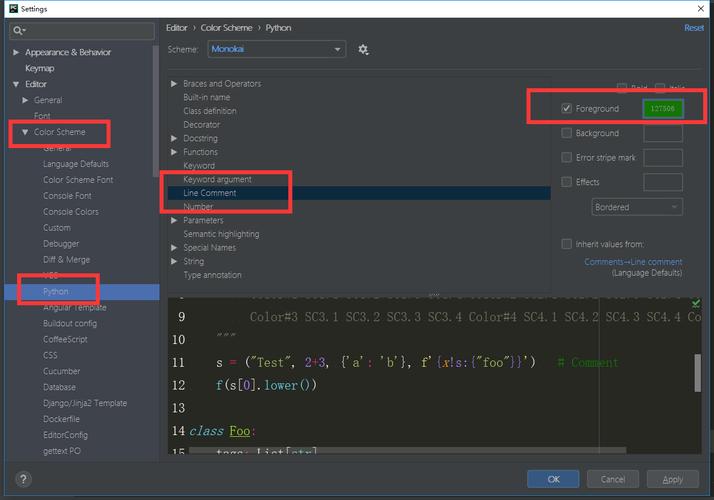Select Keyword argument in attributes list
The image size is (714, 500).
217,179
